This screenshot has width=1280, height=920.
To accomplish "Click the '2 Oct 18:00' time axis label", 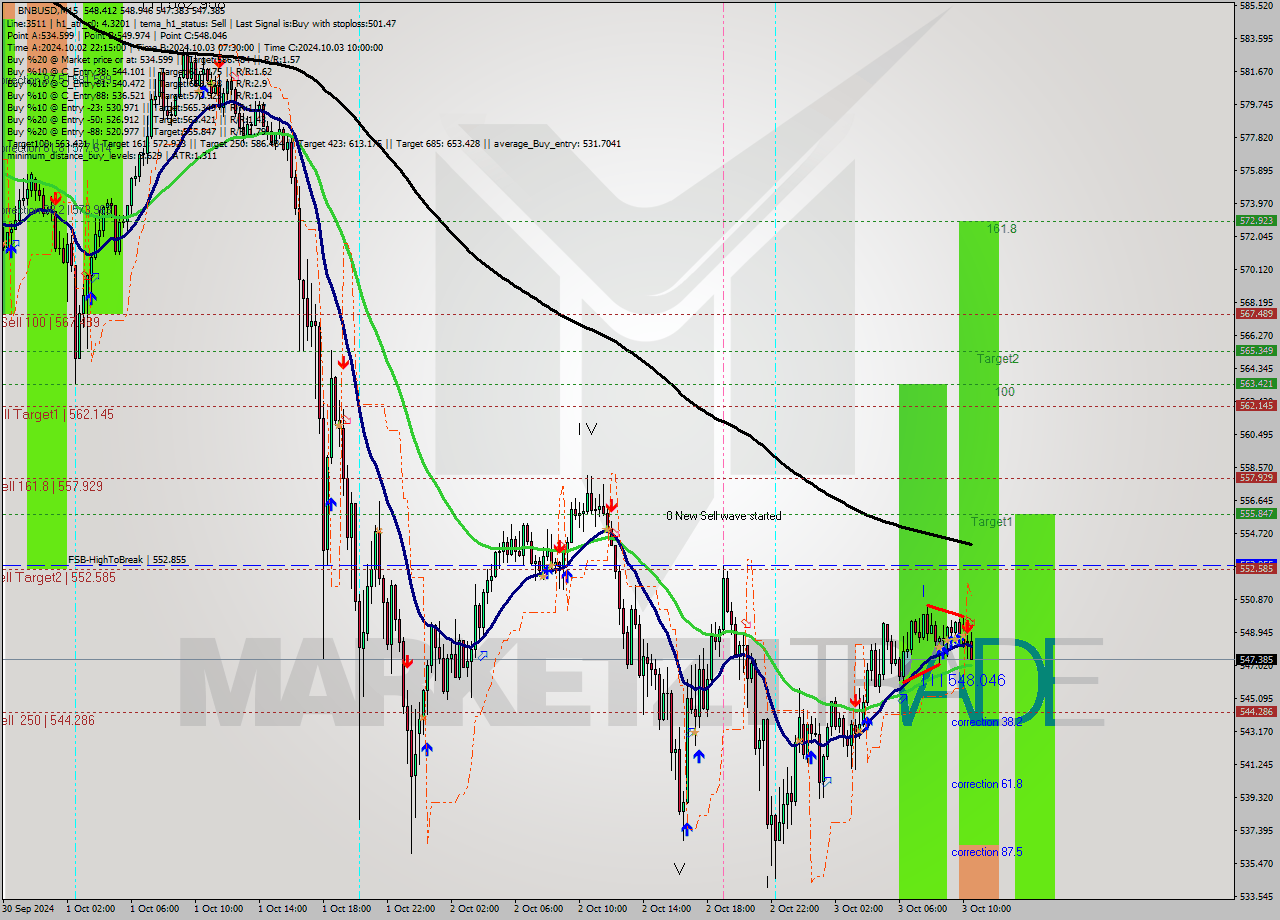I will pyautogui.click(x=731, y=909).
